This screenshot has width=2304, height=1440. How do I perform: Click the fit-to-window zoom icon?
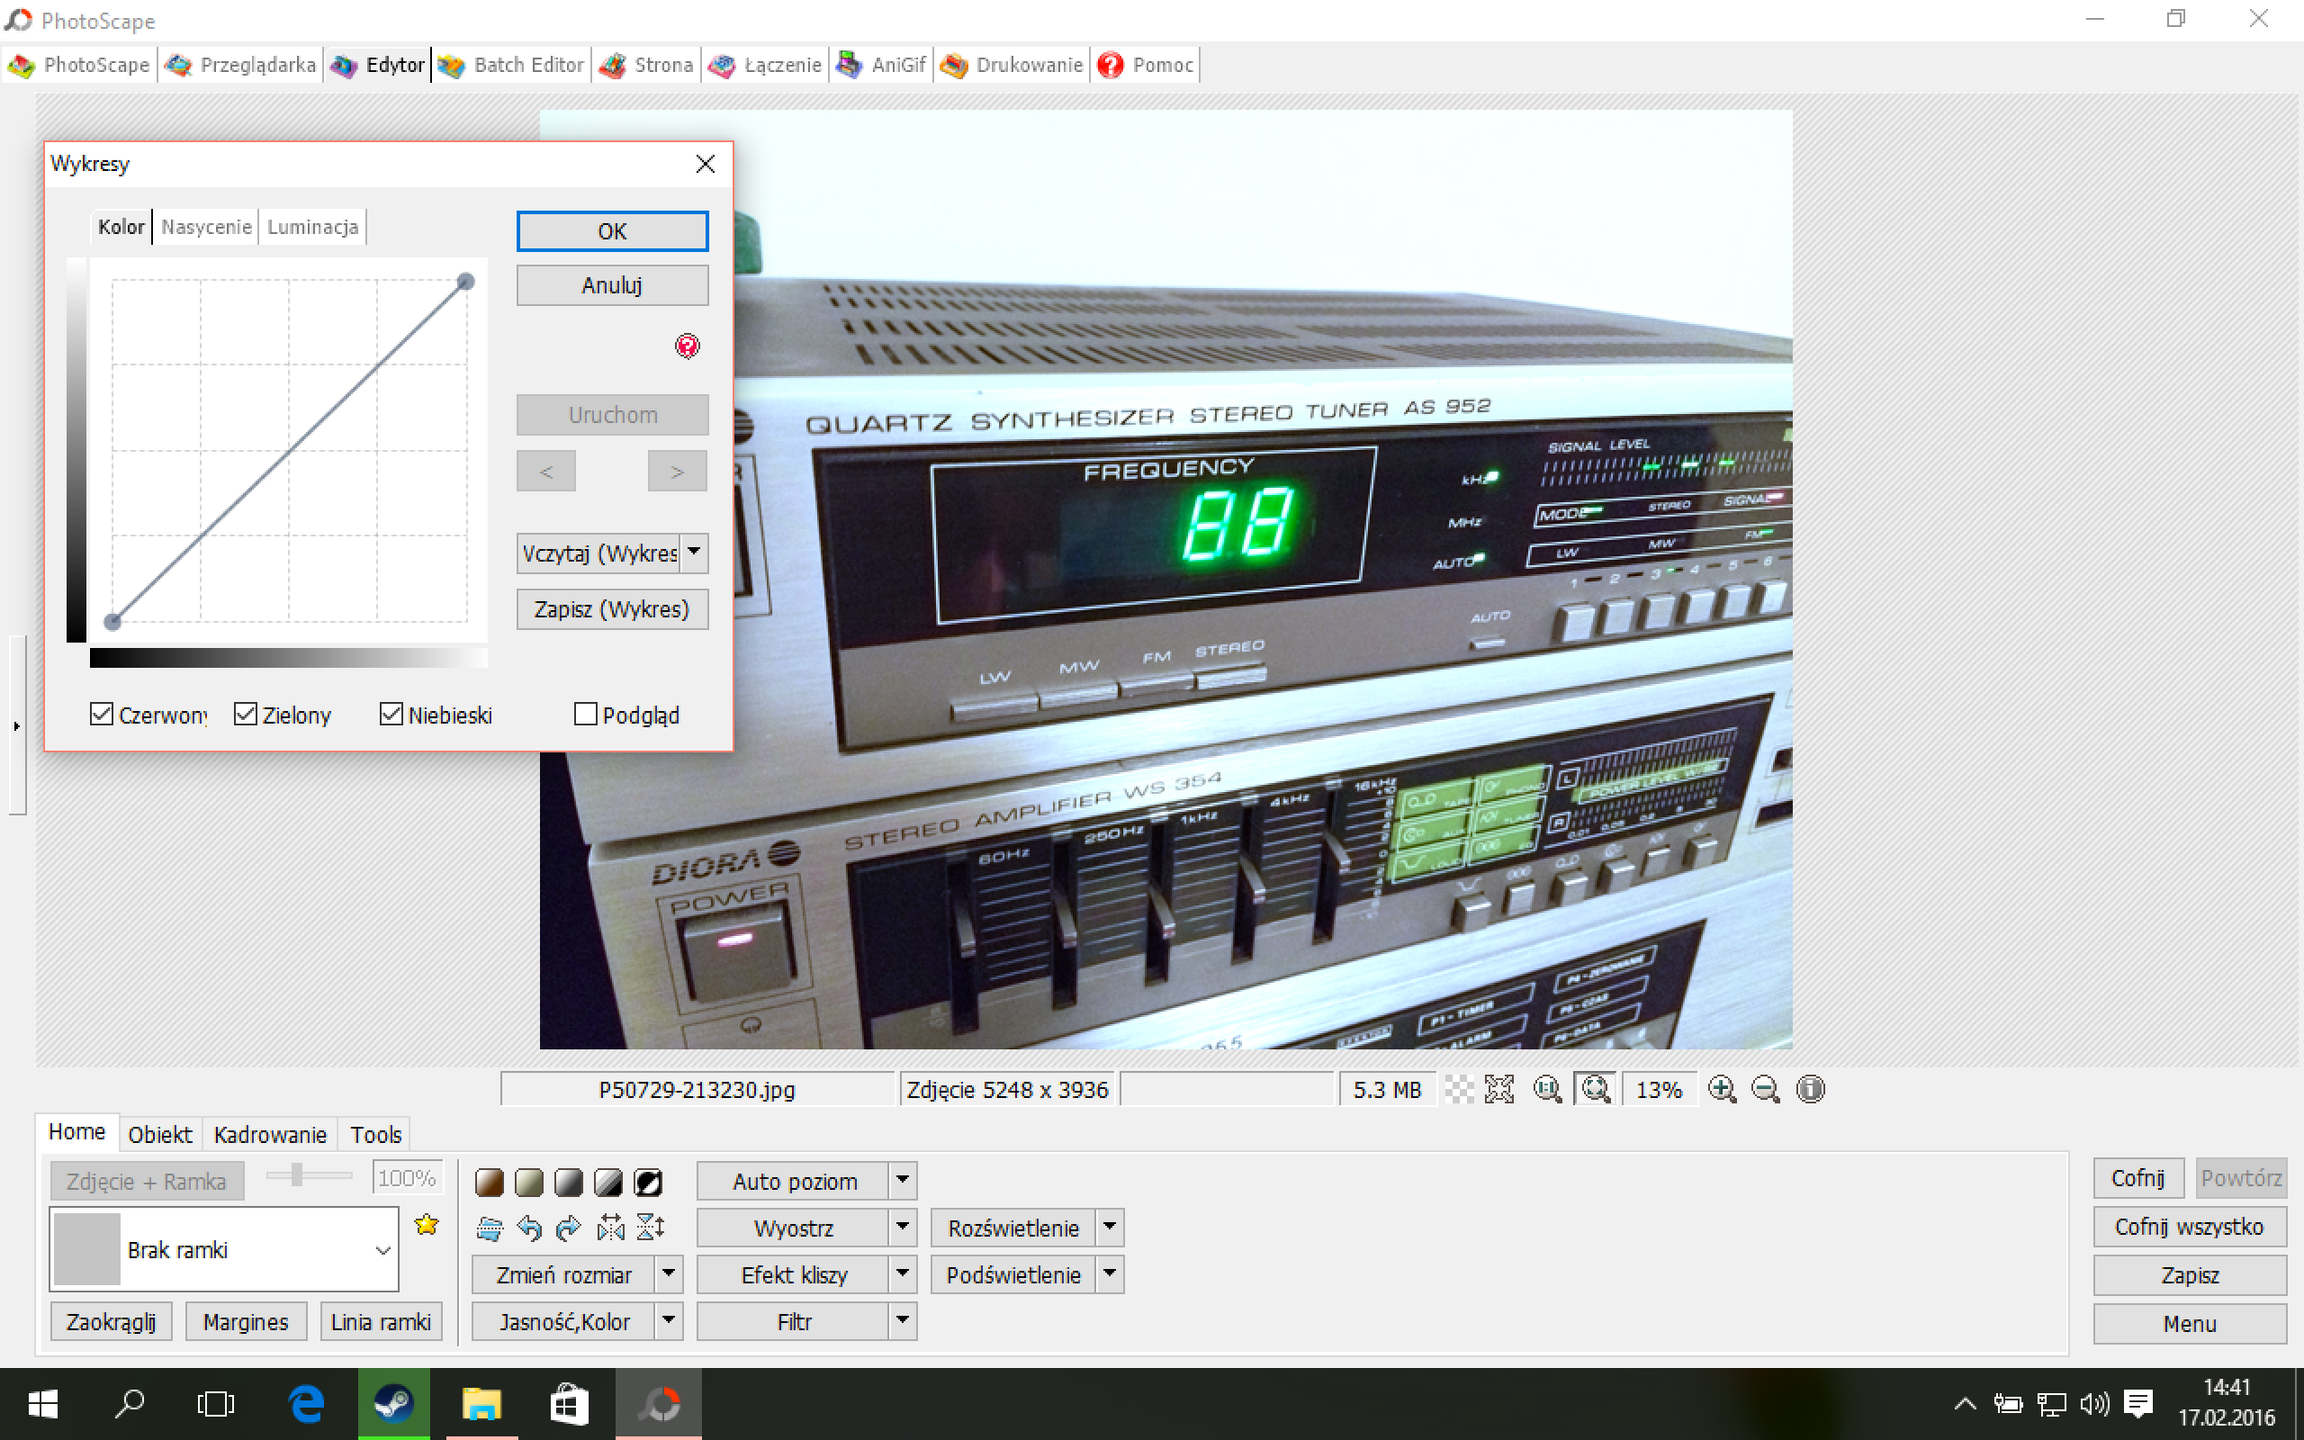tap(1596, 1089)
